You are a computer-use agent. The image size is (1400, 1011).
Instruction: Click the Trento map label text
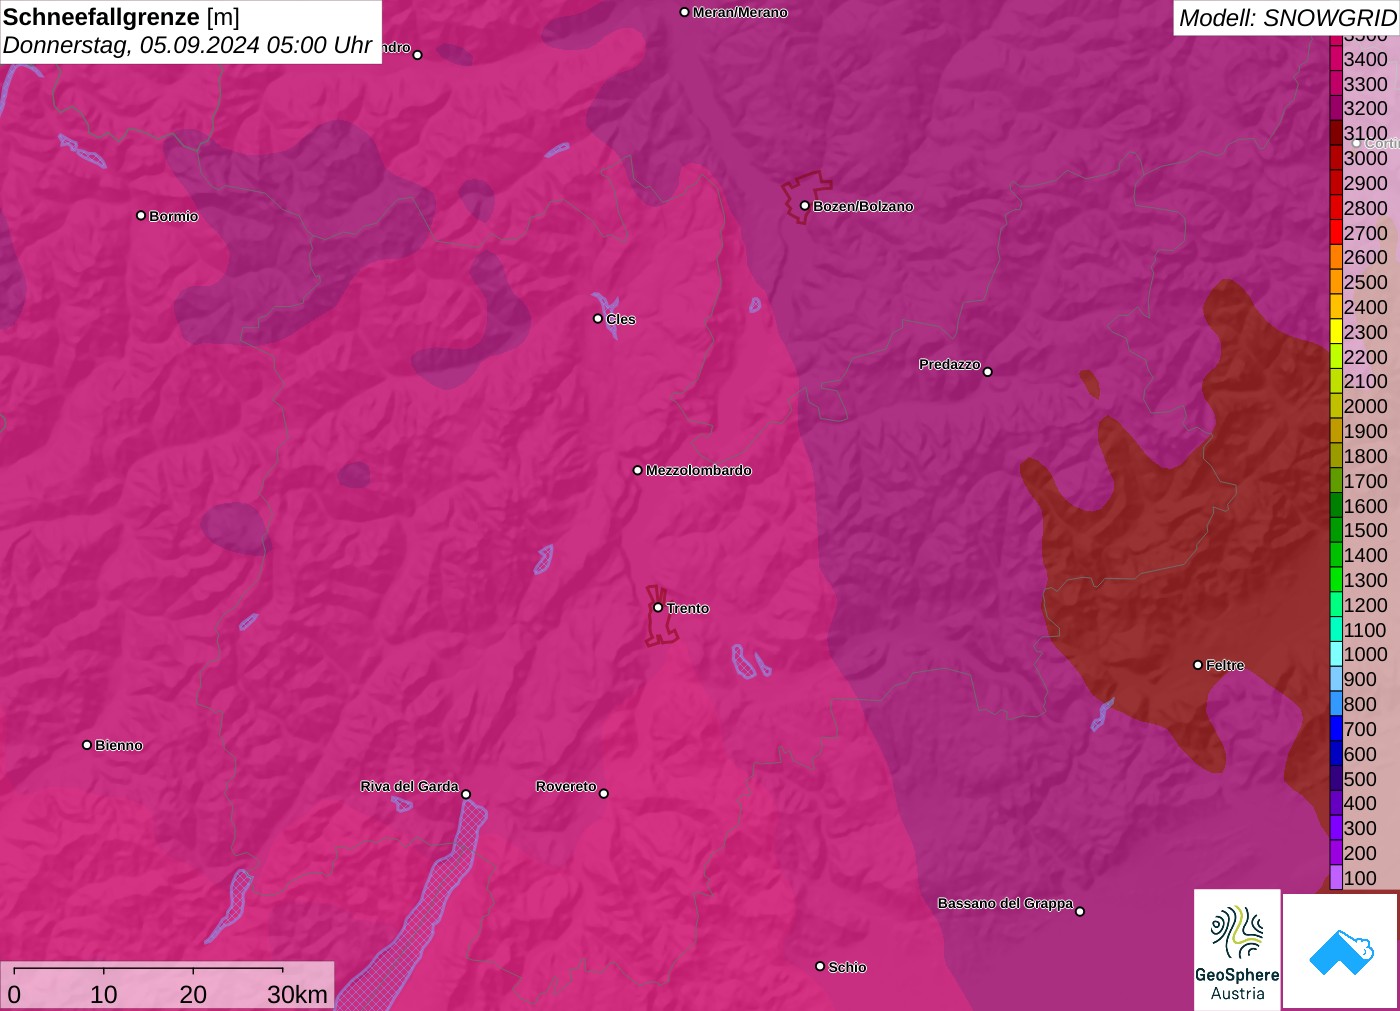point(688,608)
